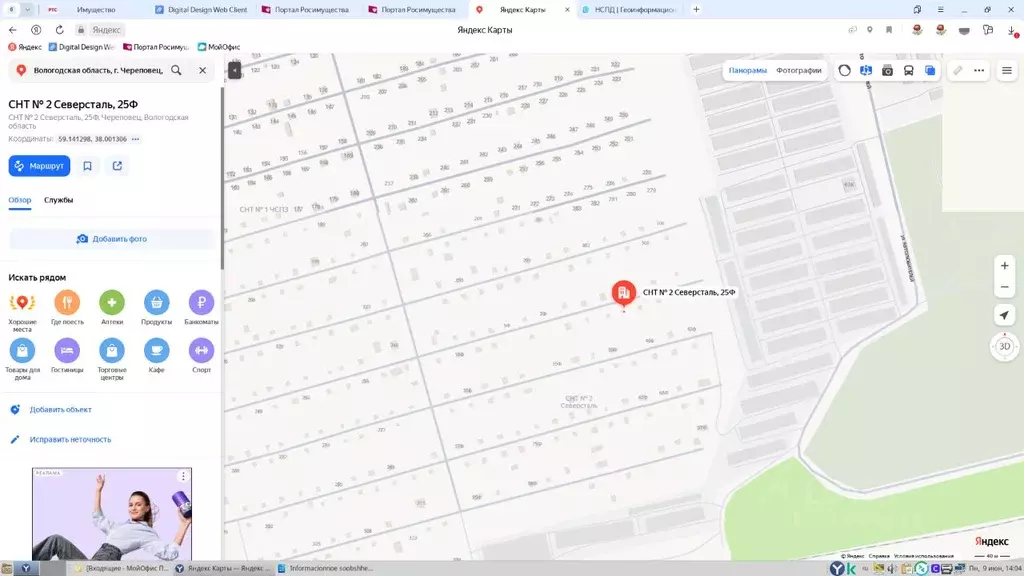Image resolution: width=1024 pixels, height=576 pixels.
Task: Switch to Digital Design Web Client tab
Action: (x=201, y=10)
